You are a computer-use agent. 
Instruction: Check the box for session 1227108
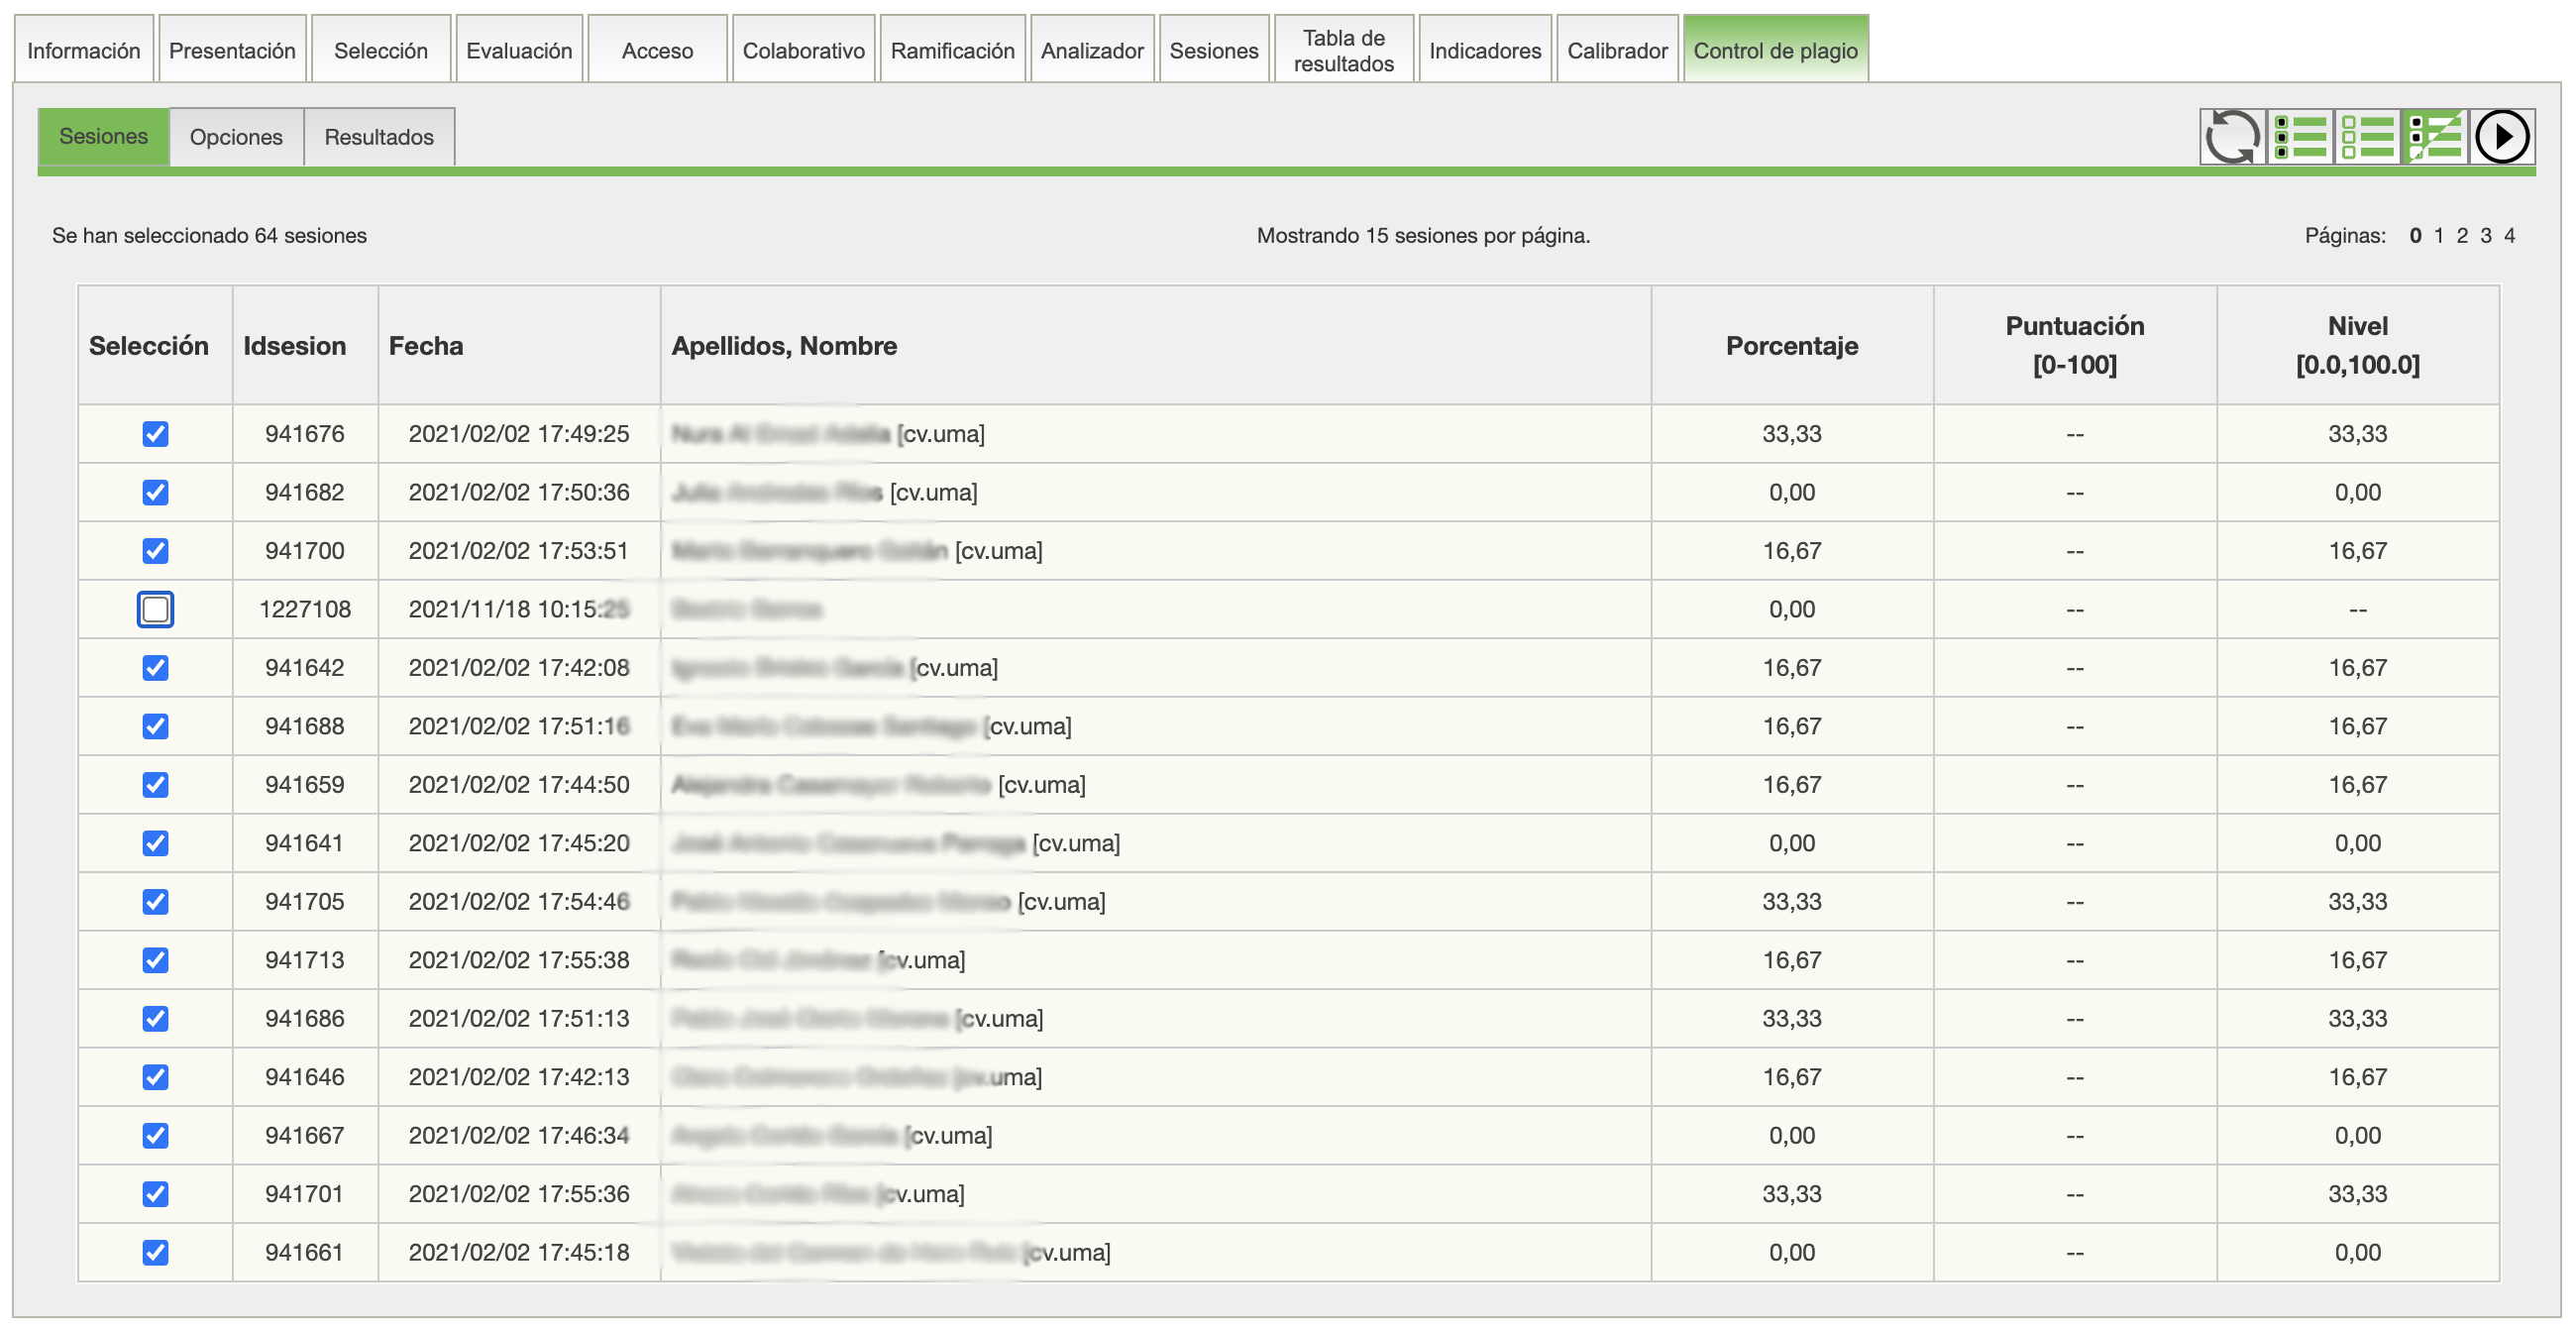pyautogui.click(x=155, y=609)
